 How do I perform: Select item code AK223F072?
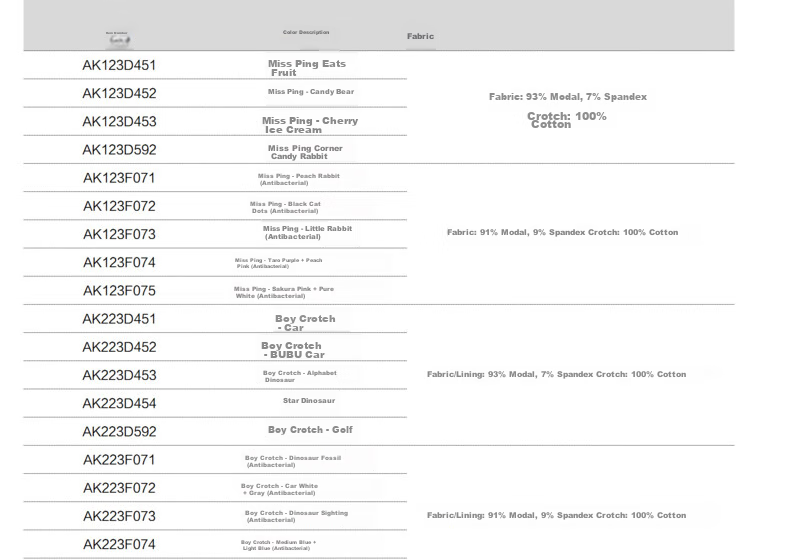pos(119,488)
